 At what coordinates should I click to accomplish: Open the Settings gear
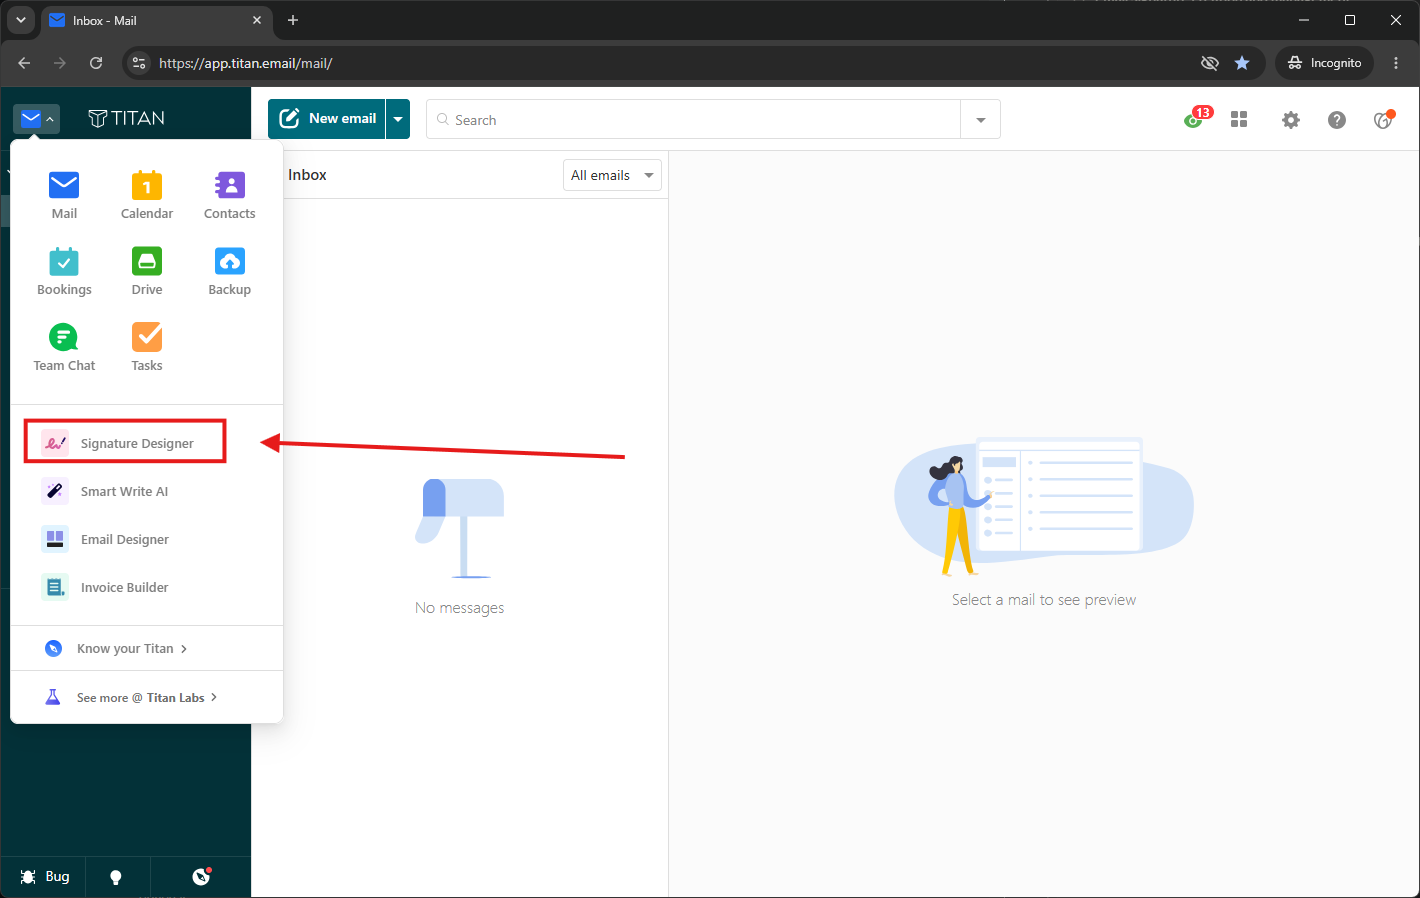tap(1291, 120)
